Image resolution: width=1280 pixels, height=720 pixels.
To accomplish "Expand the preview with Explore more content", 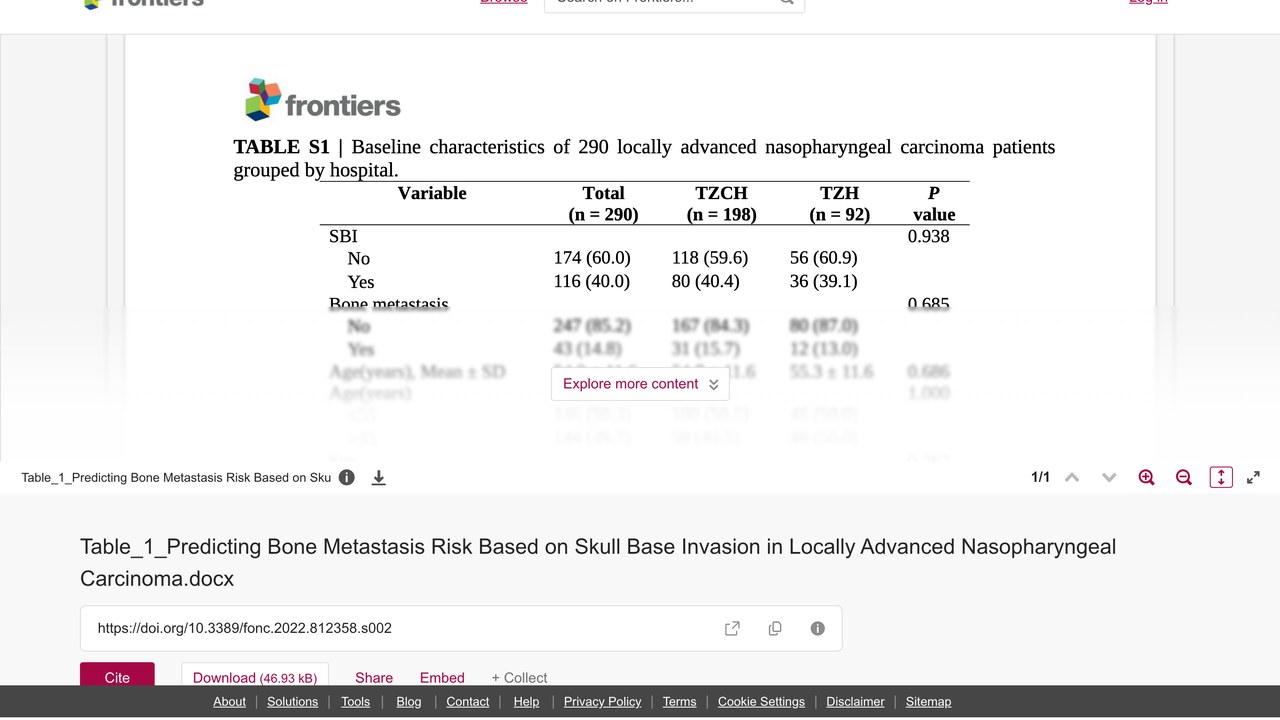I will point(640,384).
